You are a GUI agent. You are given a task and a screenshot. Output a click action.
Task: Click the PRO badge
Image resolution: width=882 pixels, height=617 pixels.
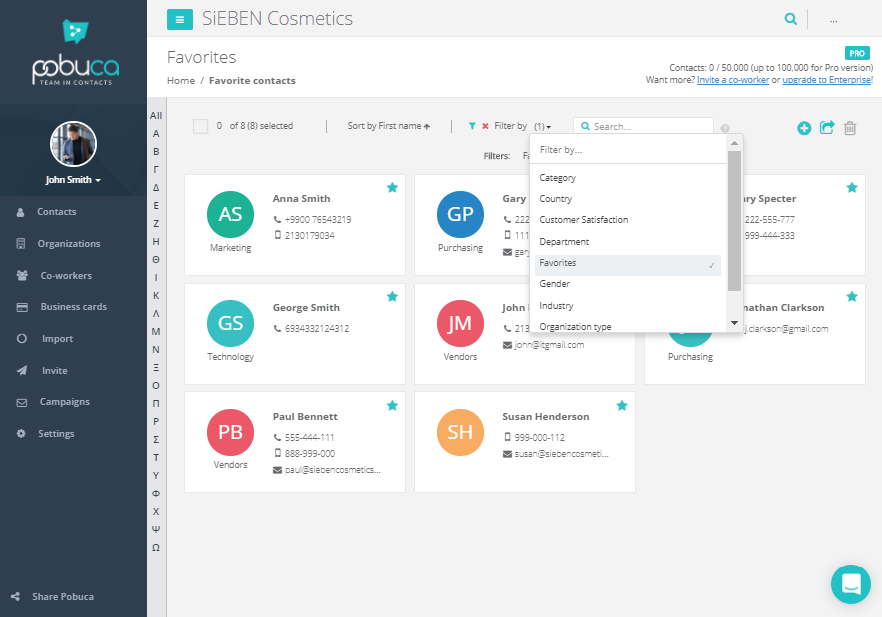(857, 53)
